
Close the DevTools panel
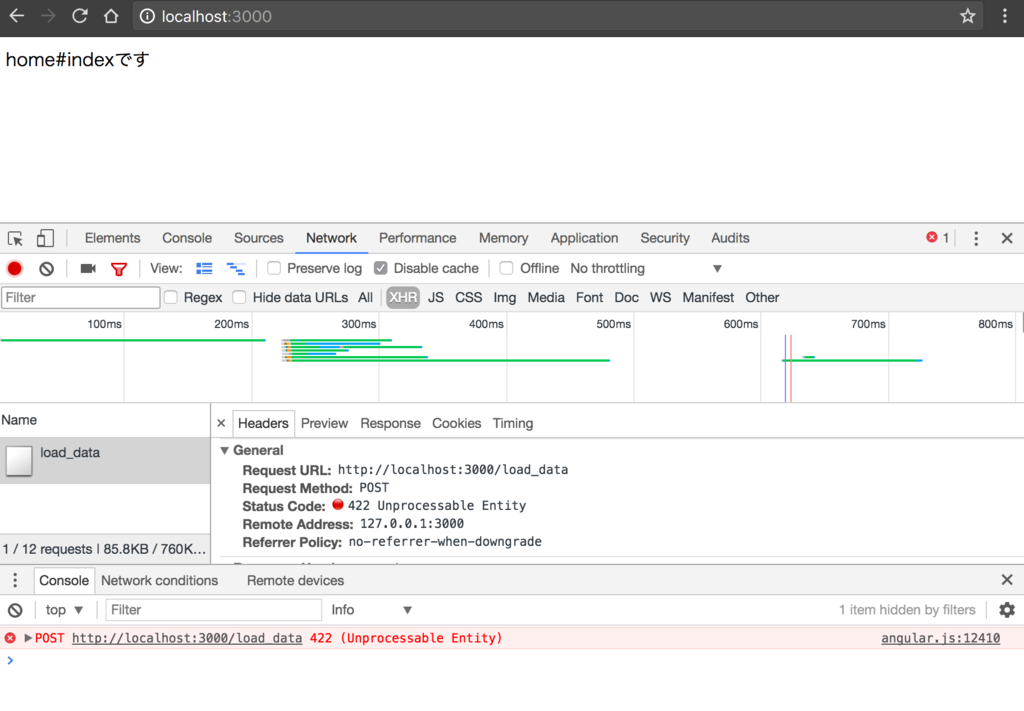1007,238
